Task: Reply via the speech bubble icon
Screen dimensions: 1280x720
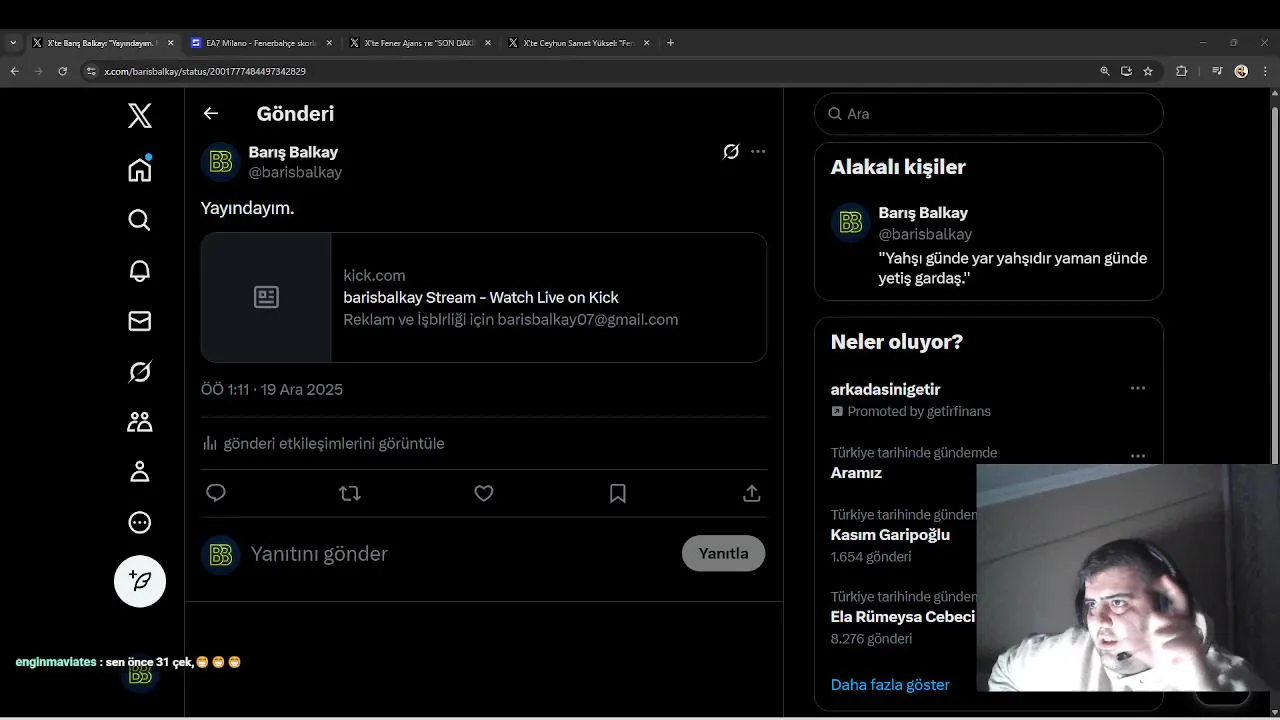Action: [x=216, y=493]
